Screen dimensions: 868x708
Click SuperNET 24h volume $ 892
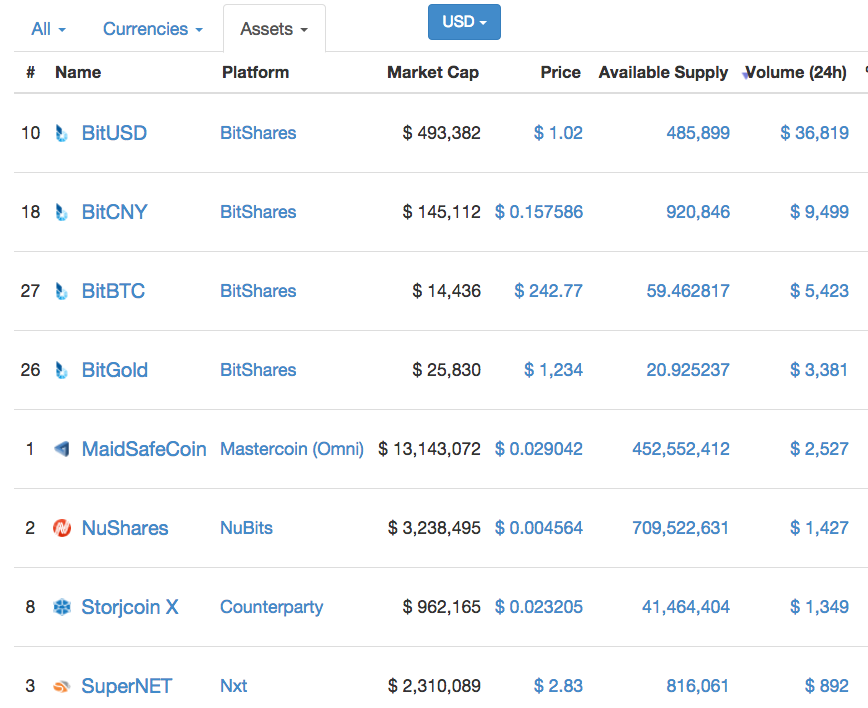click(x=826, y=686)
